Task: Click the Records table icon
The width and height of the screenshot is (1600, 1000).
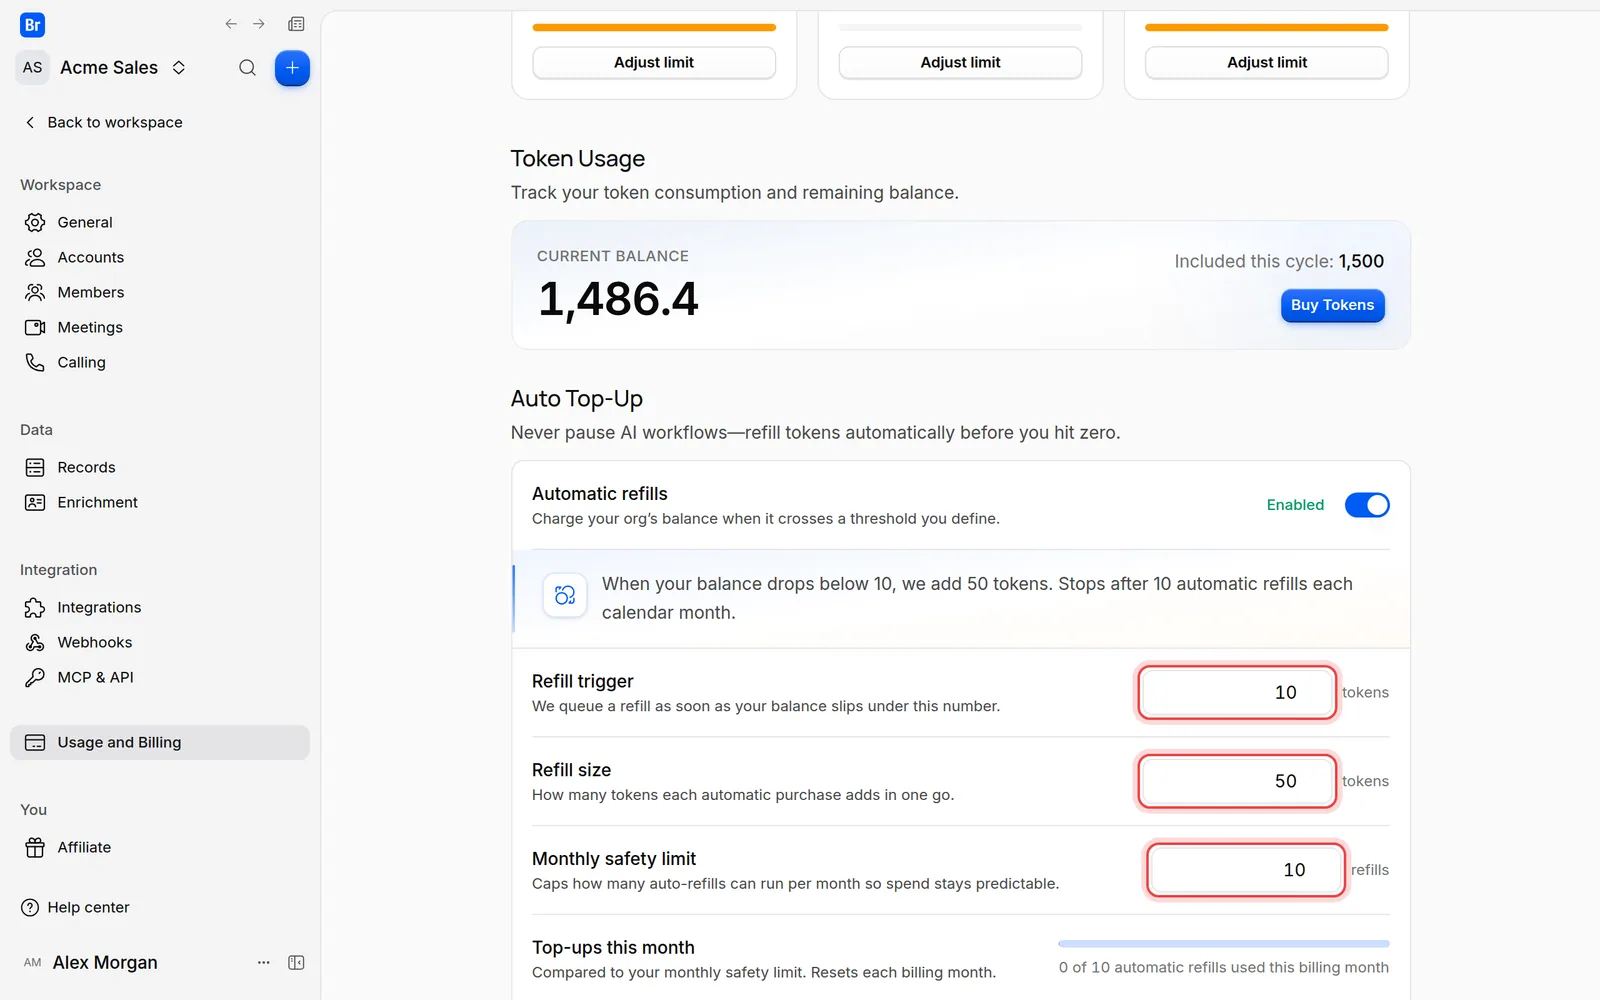Action: click(x=35, y=467)
